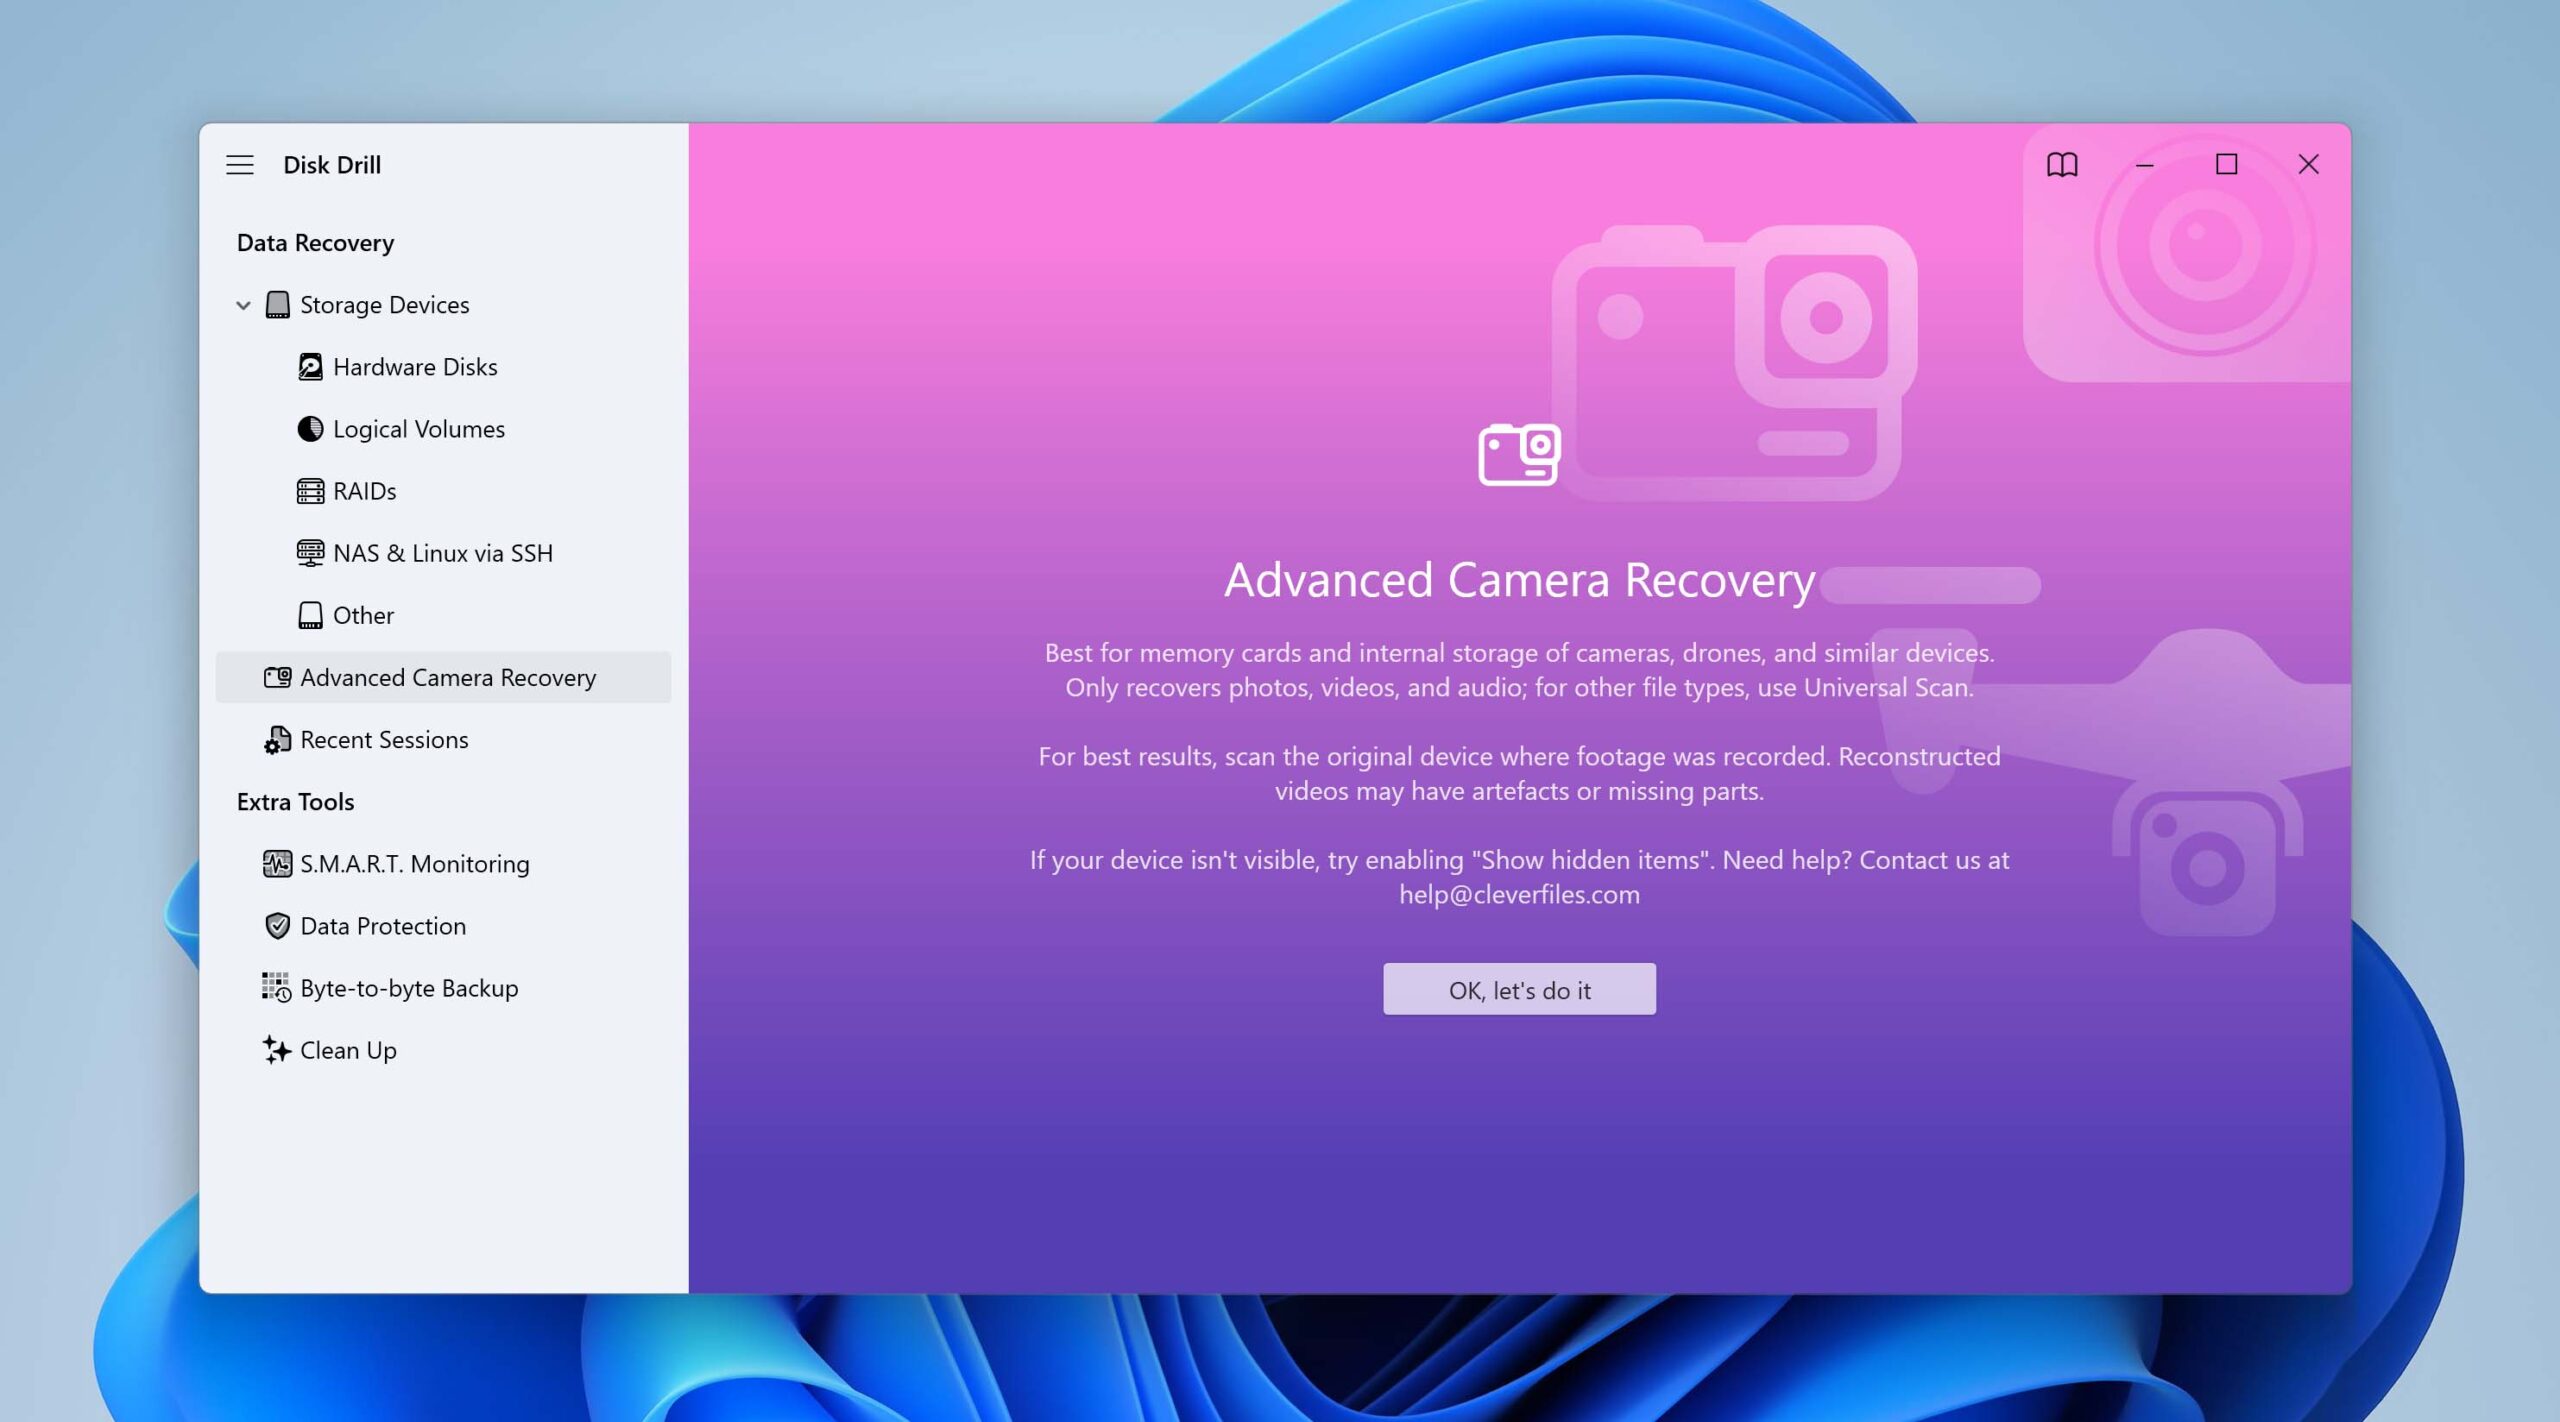The height and width of the screenshot is (1422, 2560).
Task: Click the help@cleverfiles.com email address
Action: (x=1519, y=895)
